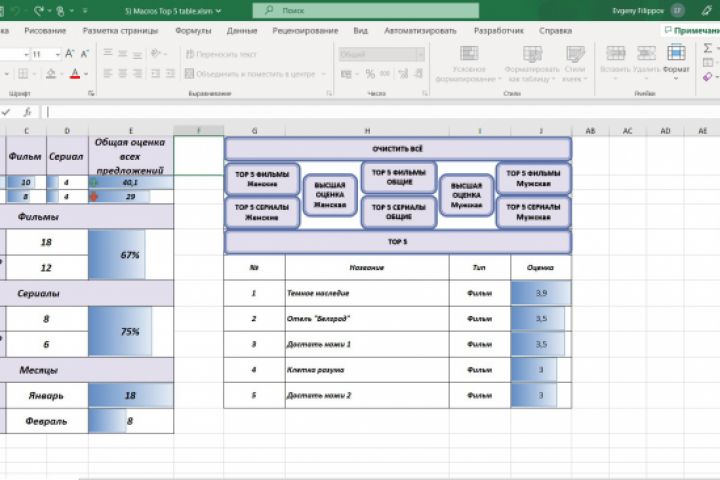Toggle Переносить текст wrap text

(x=221, y=54)
